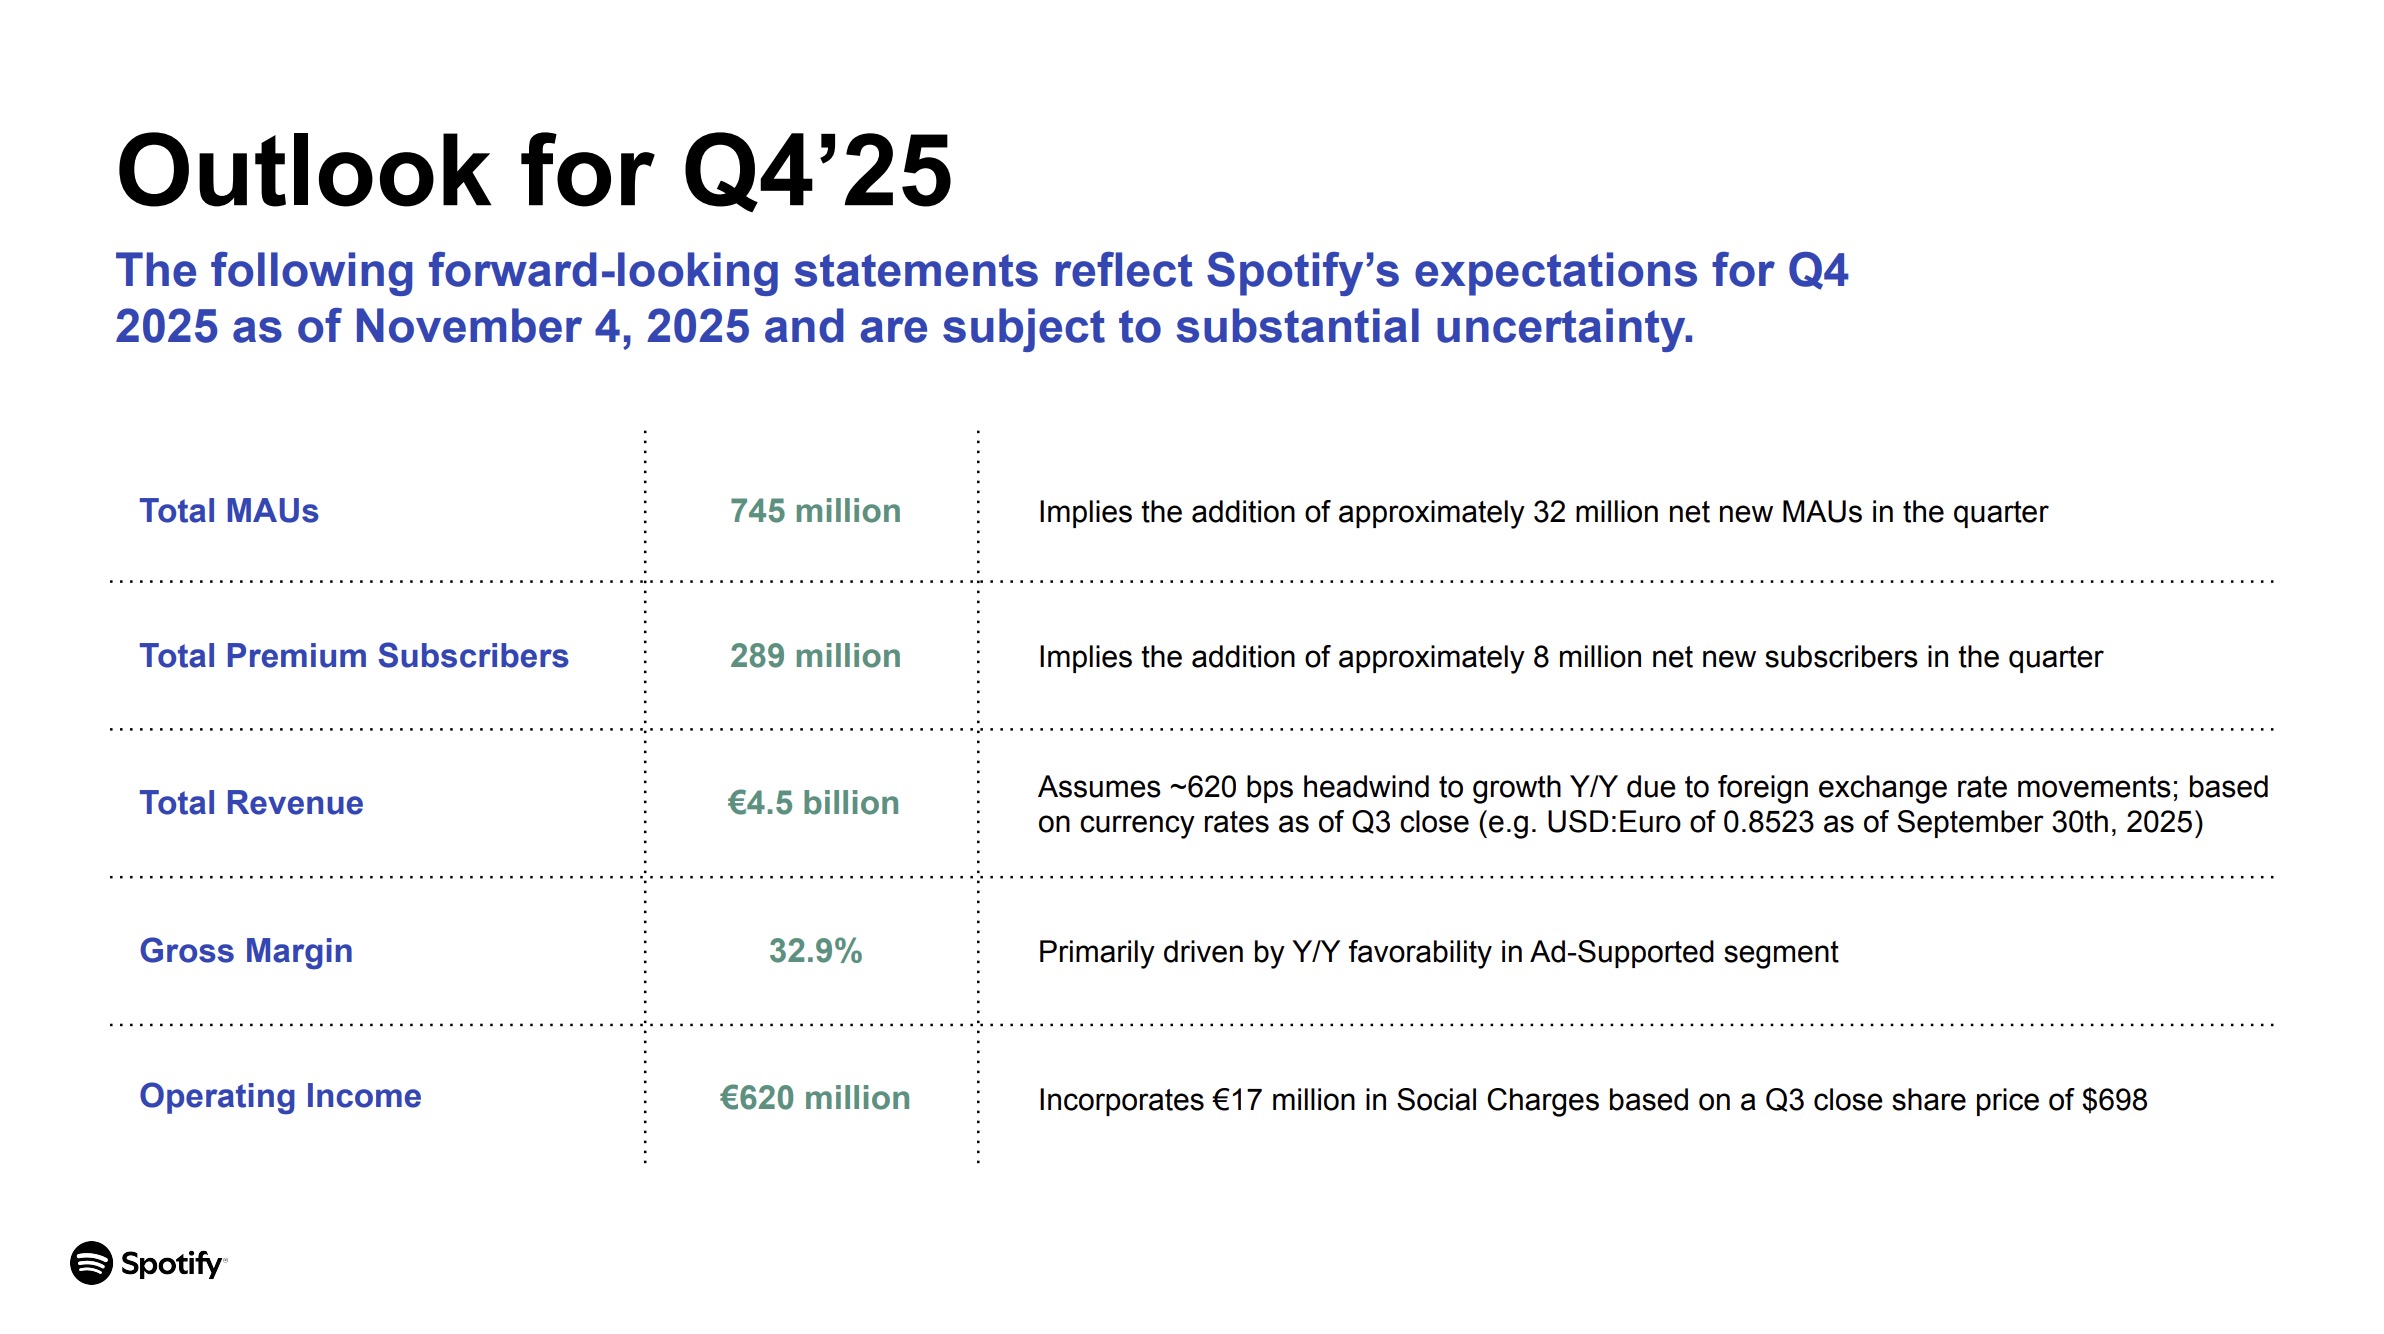Click the 32 million net new MAUs note
2384x1334 pixels.
coord(1542,512)
